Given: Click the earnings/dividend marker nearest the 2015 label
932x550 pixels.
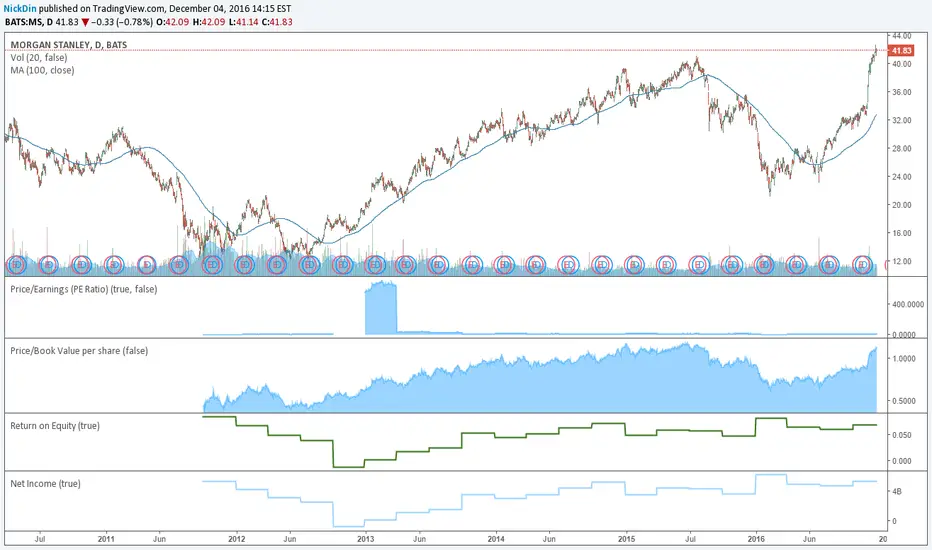Looking at the screenshot, I should [x=634, y=264].
